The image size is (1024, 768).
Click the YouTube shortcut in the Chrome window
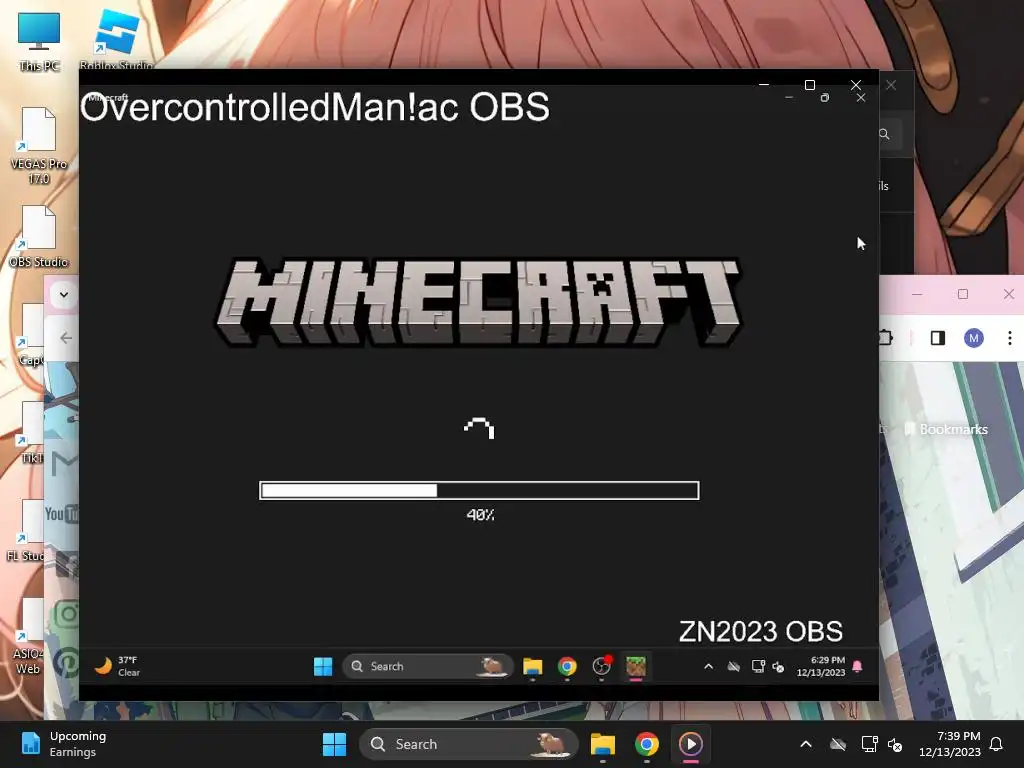62,514
